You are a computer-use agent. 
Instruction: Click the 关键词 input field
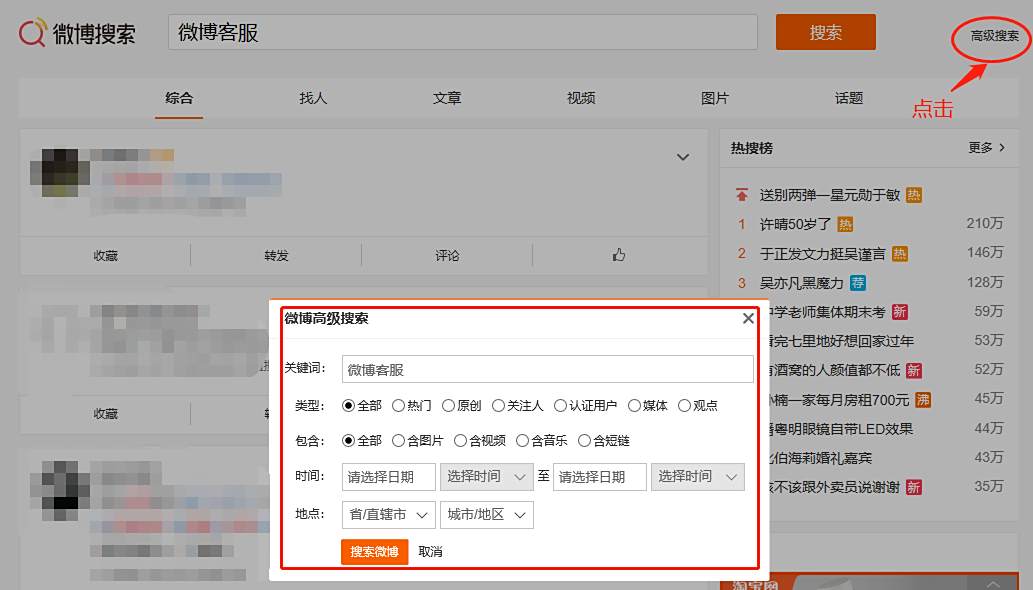pyautogui.click(x=547, y=369)
